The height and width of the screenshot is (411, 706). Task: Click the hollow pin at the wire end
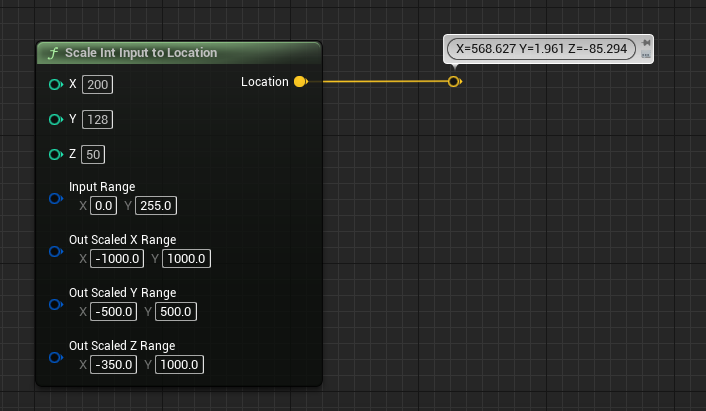click(454, 81)
